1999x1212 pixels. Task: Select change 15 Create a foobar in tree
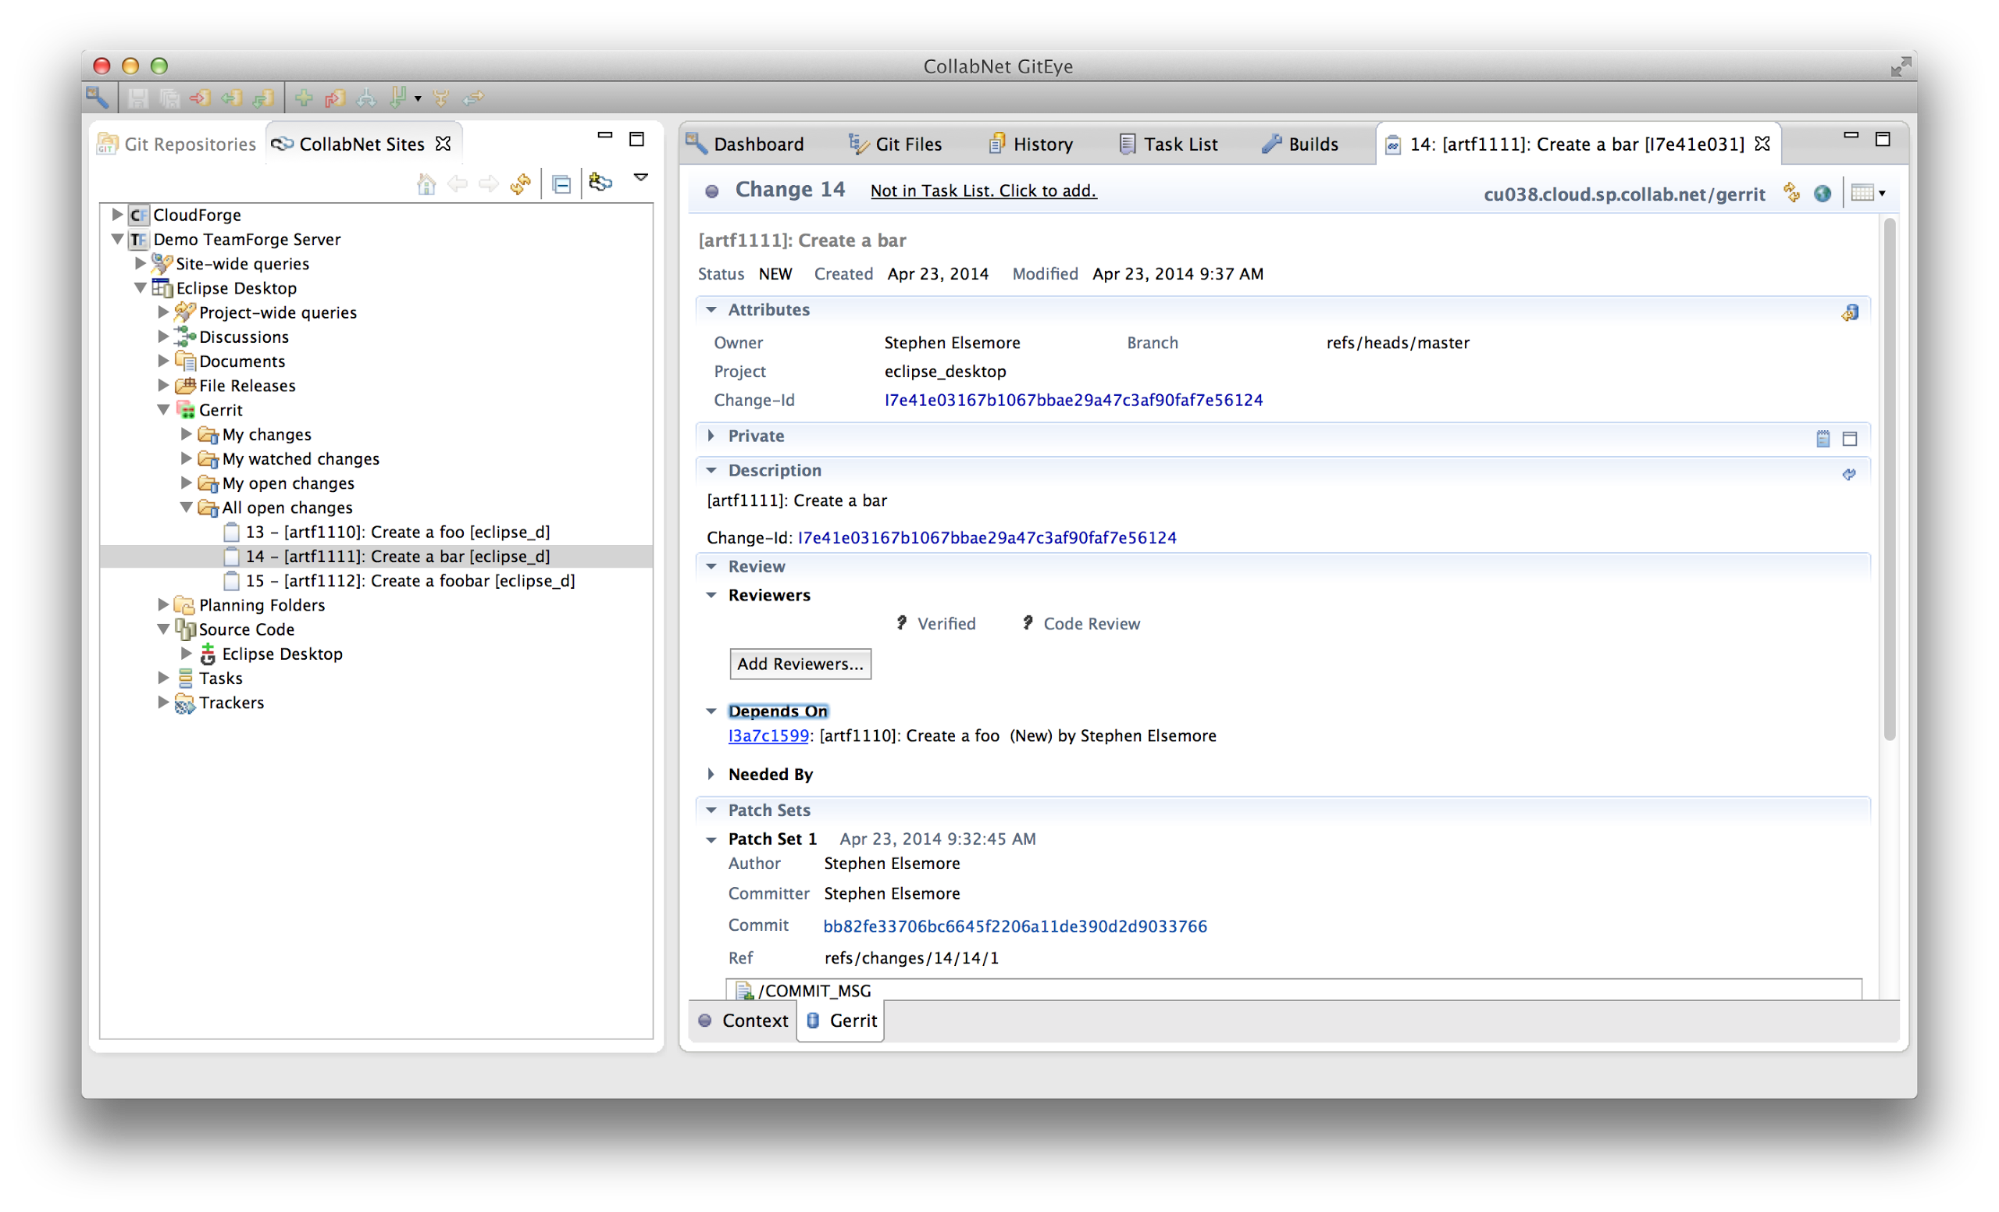coord(412,580)
